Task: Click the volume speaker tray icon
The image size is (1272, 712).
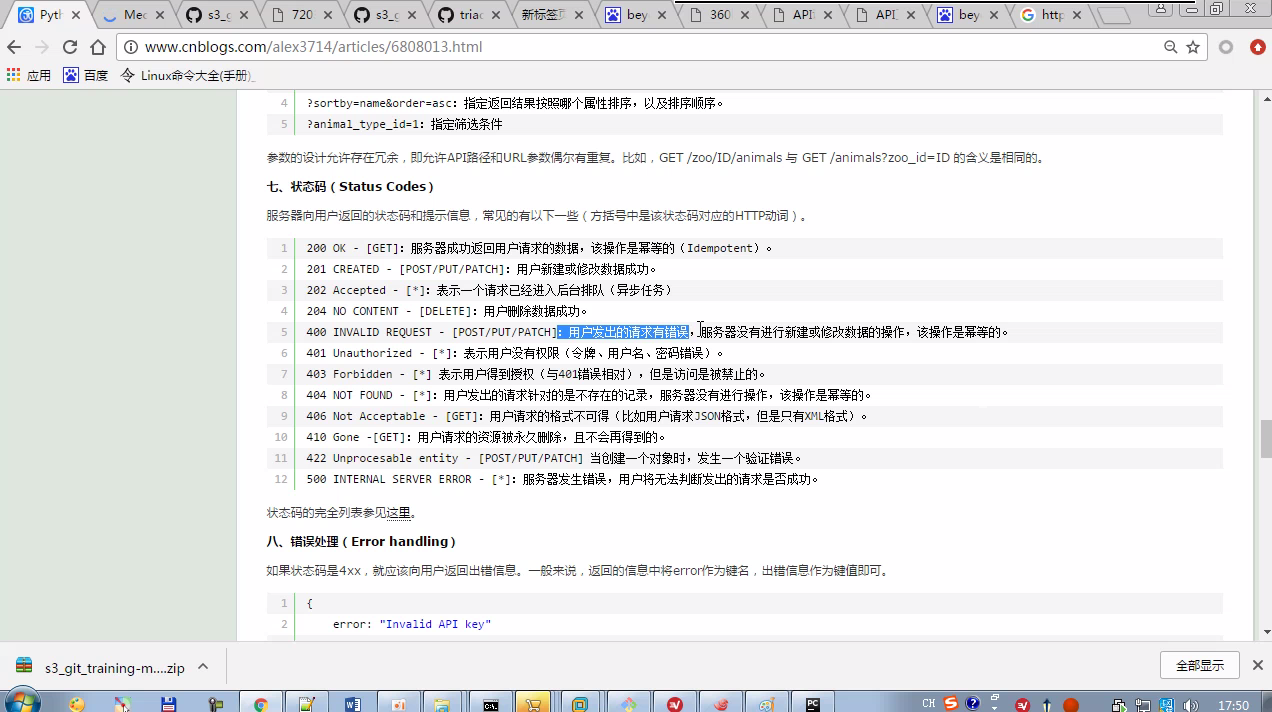Action: point(1190,704)
